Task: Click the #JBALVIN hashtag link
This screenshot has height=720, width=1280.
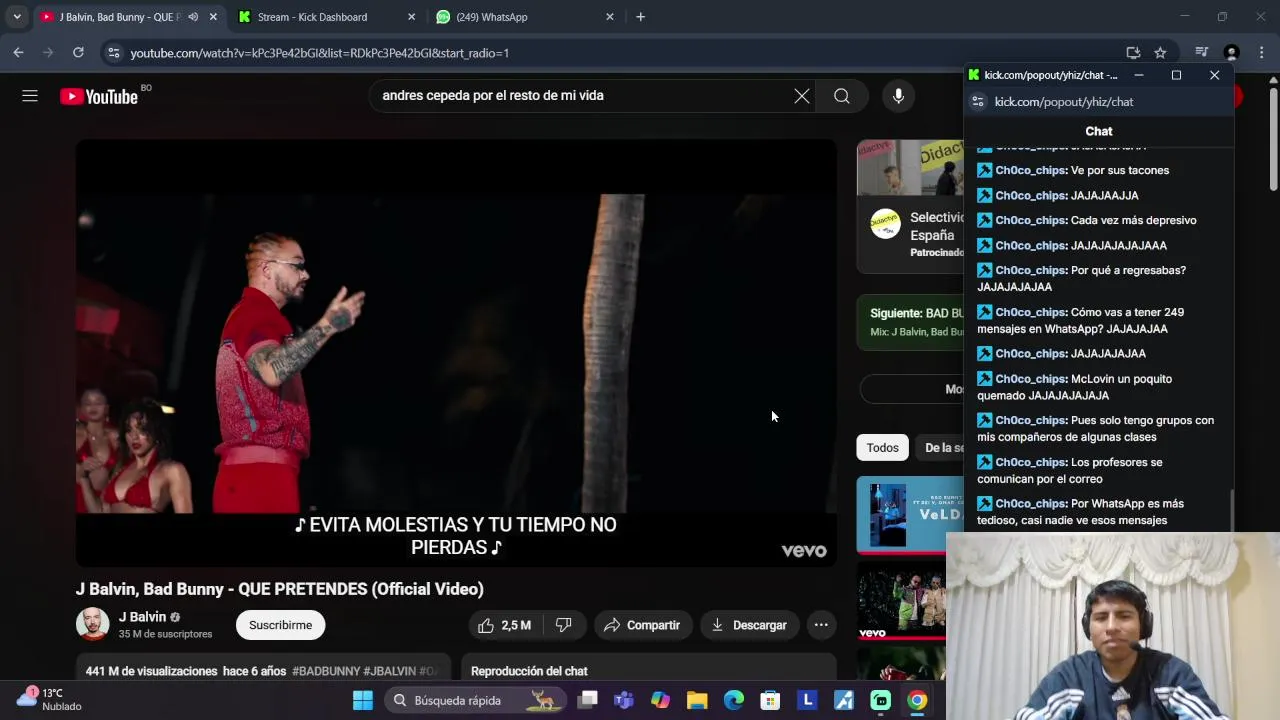Action: coord(389,671)
